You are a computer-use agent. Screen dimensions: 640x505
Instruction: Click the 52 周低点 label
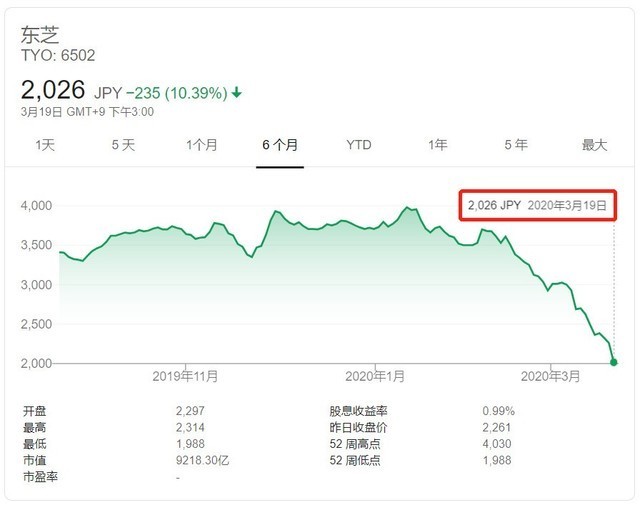click(x=355, y=460)
